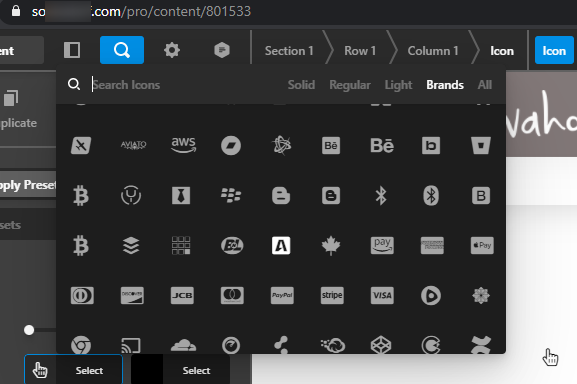This screenshot has width=577, height=384.
Task: Choose the oval Bluetooth icon
Action: click(431, 195)
